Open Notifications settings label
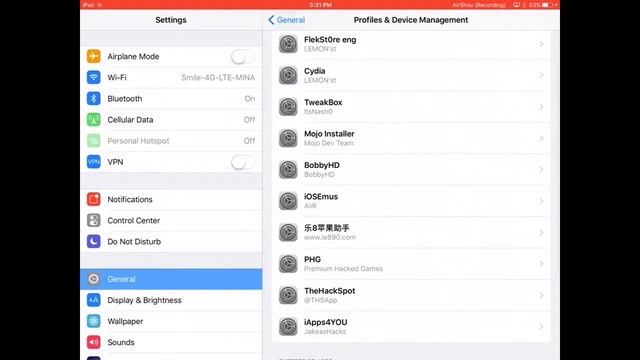 (x=130, y=199)
